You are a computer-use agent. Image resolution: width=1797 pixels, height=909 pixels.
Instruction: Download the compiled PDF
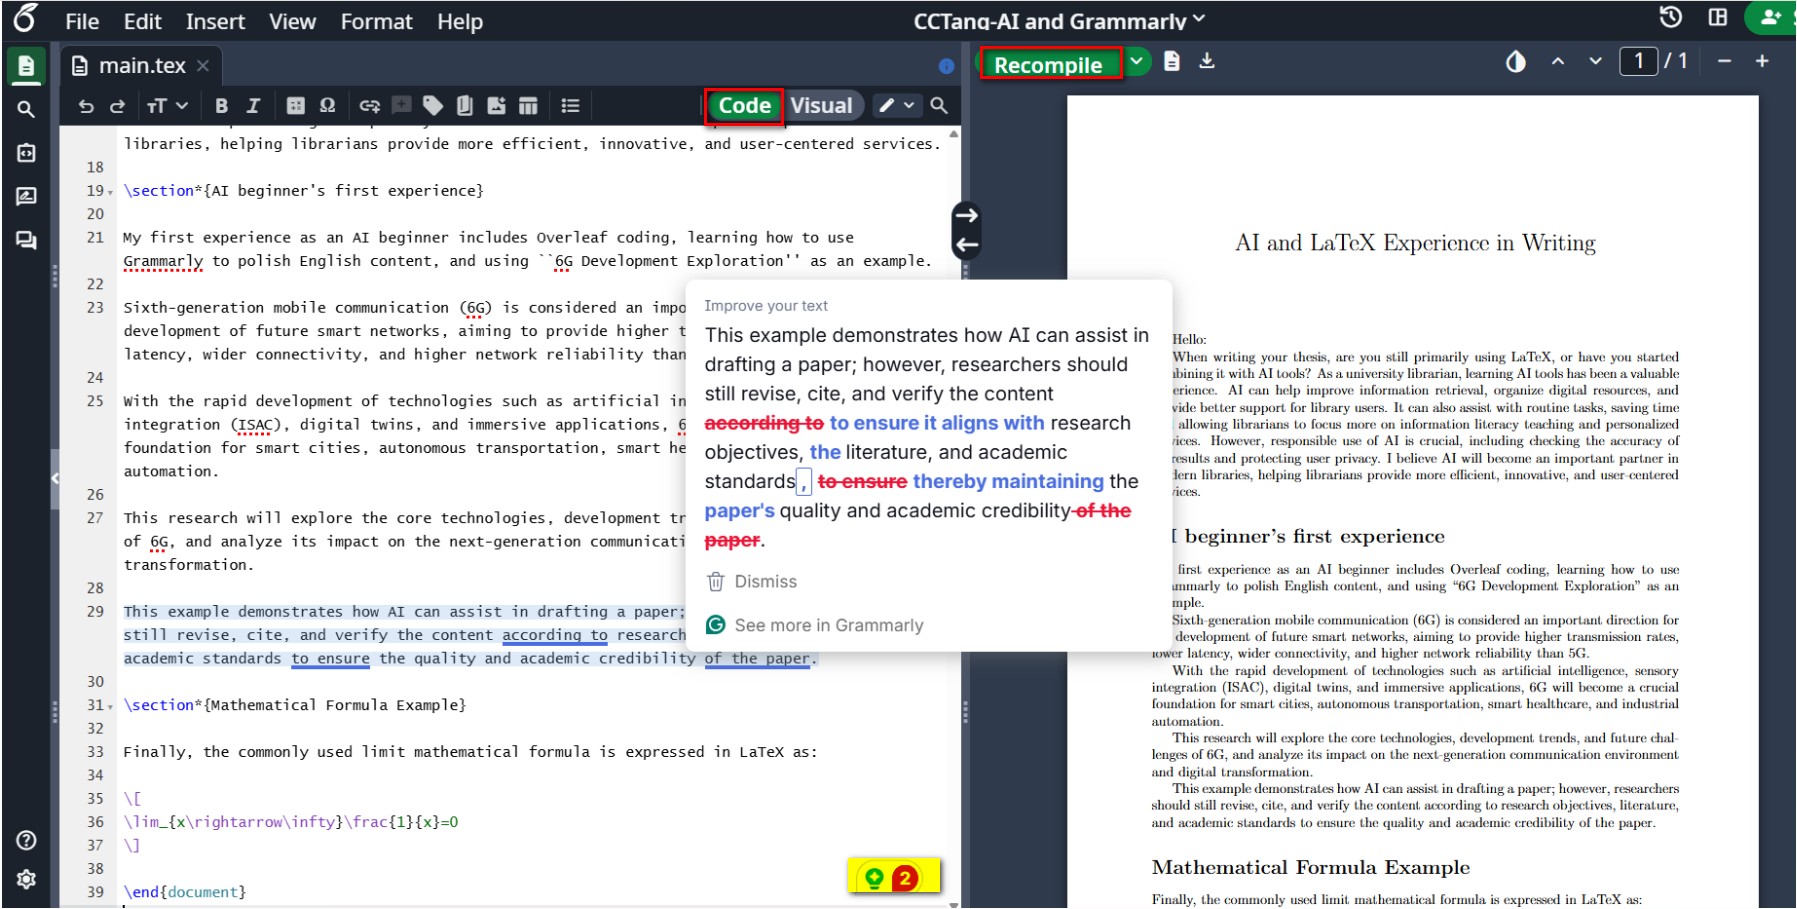tap(1207, 62)
